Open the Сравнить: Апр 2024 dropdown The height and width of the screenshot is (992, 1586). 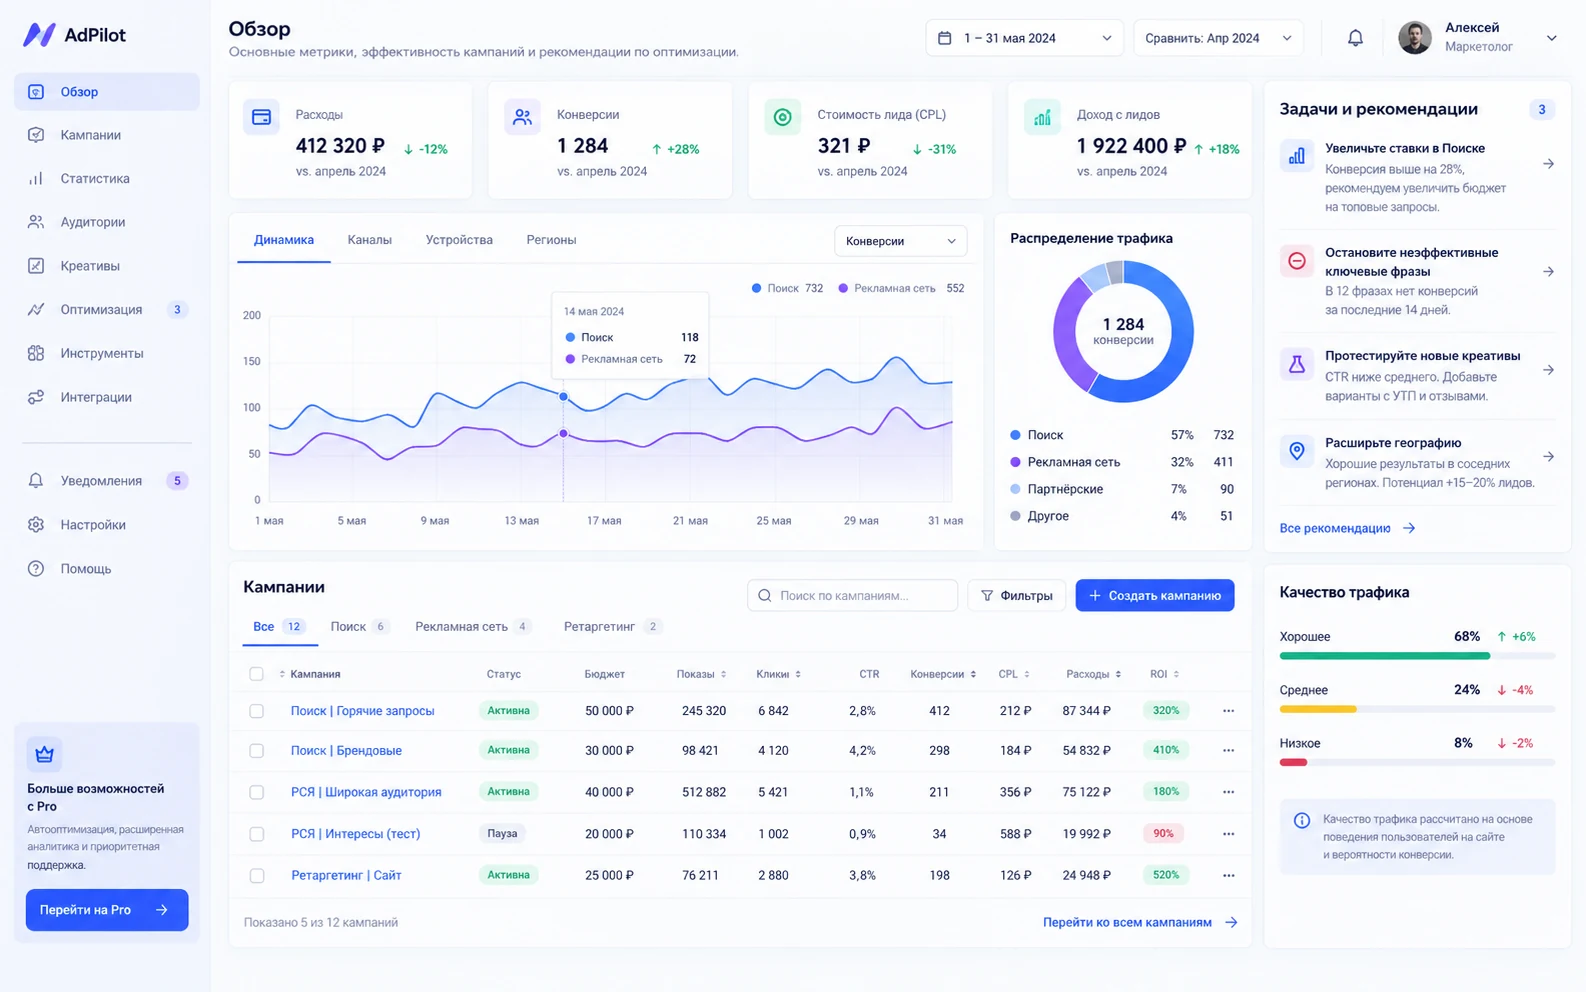[x=1218, y=38]
